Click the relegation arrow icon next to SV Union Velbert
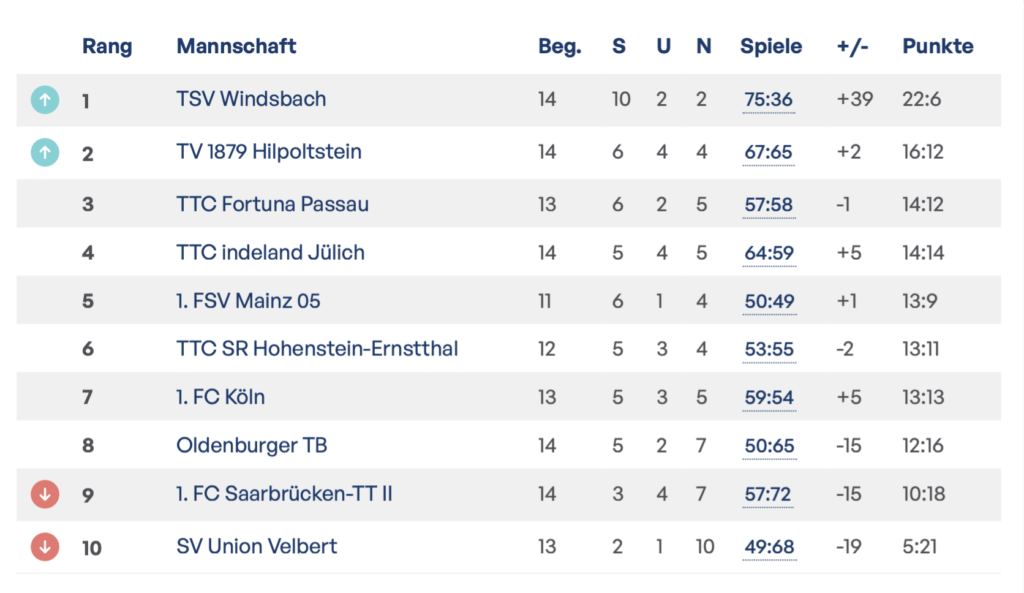Image resolution: width=1024 pixels, height=593 pixels. pos(45,547)
